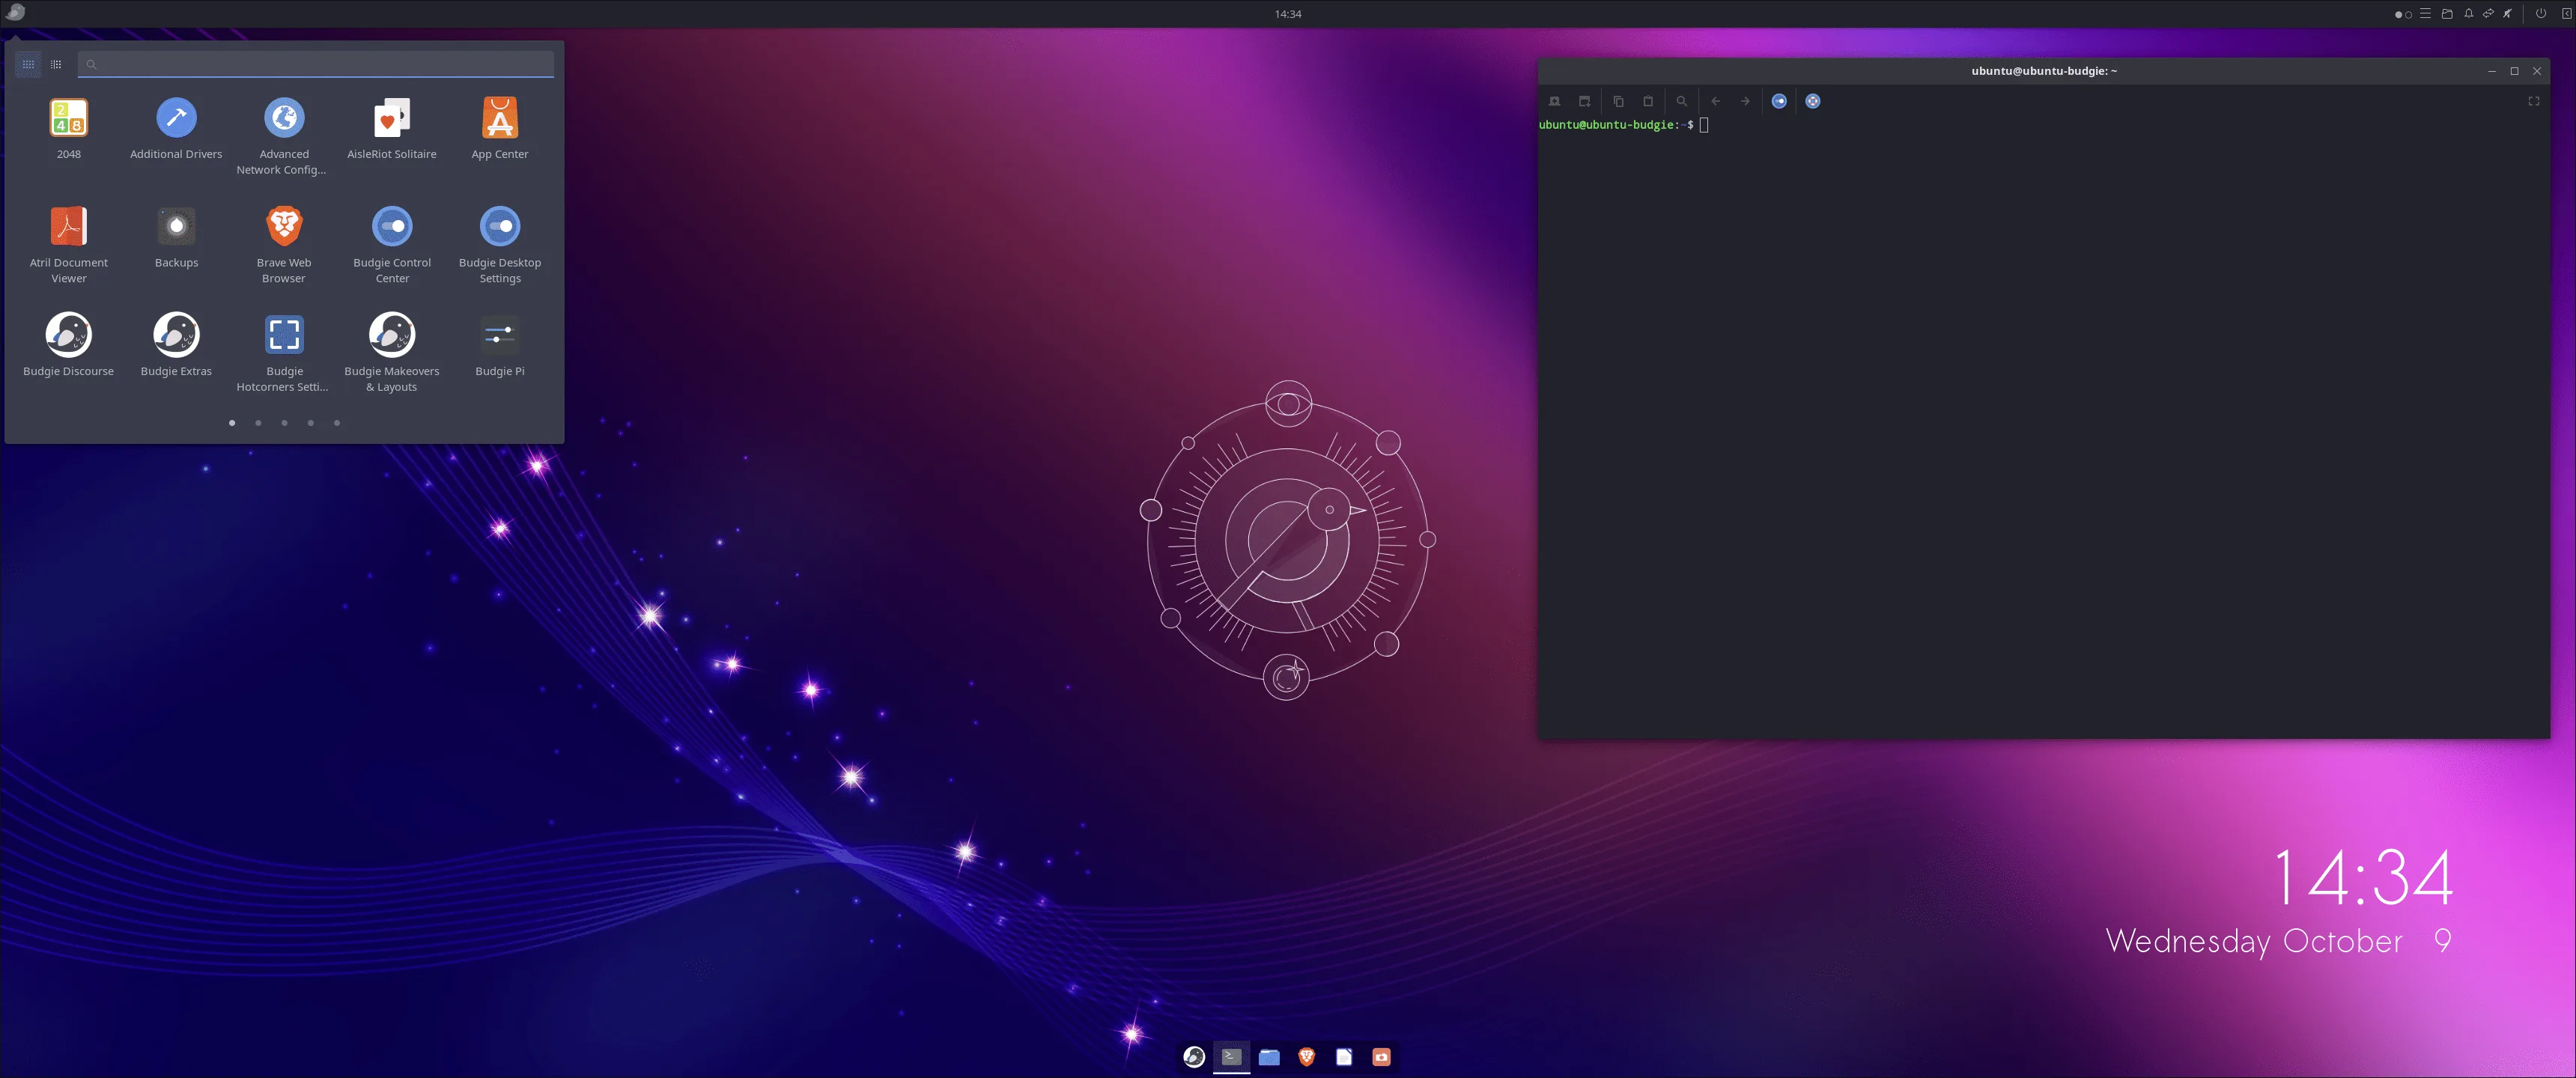Unmute system volume in the tray

2508,13
